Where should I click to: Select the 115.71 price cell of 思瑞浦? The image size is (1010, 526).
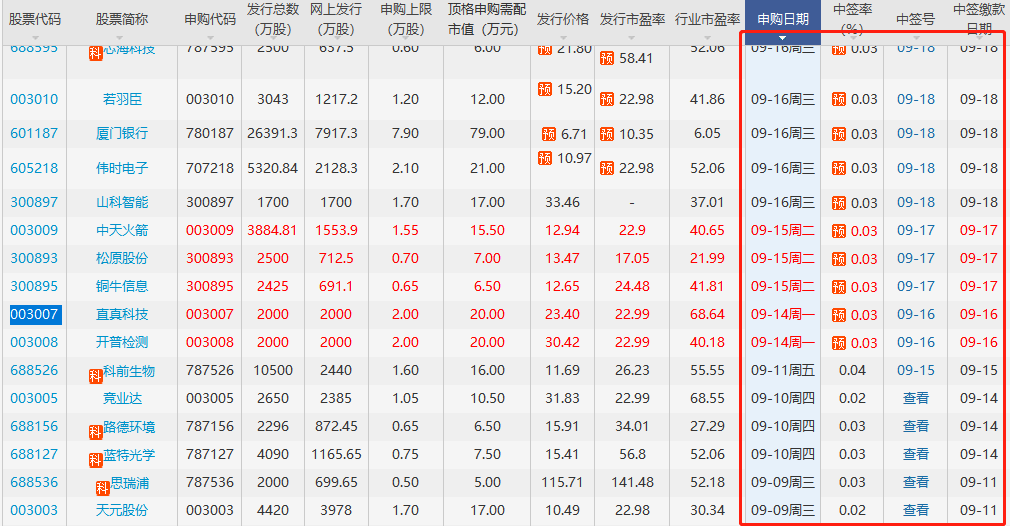562,482
